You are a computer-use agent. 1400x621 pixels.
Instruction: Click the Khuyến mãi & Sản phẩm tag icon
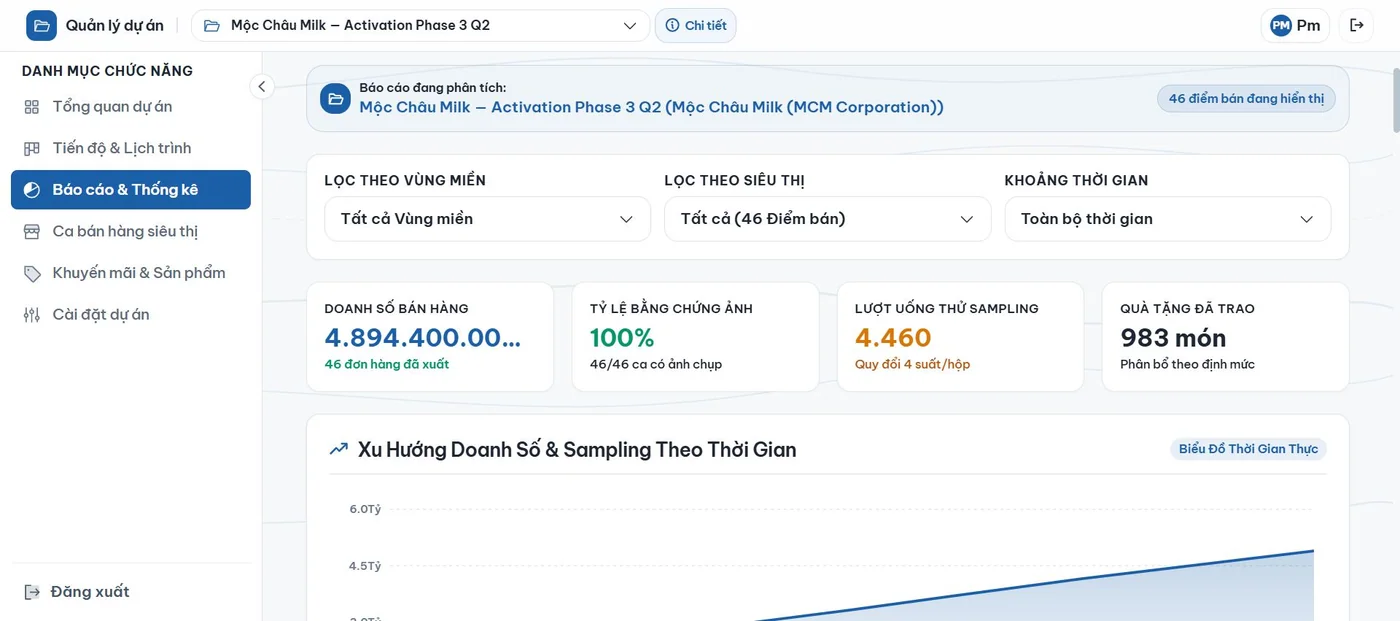click(x=32, y=273)
